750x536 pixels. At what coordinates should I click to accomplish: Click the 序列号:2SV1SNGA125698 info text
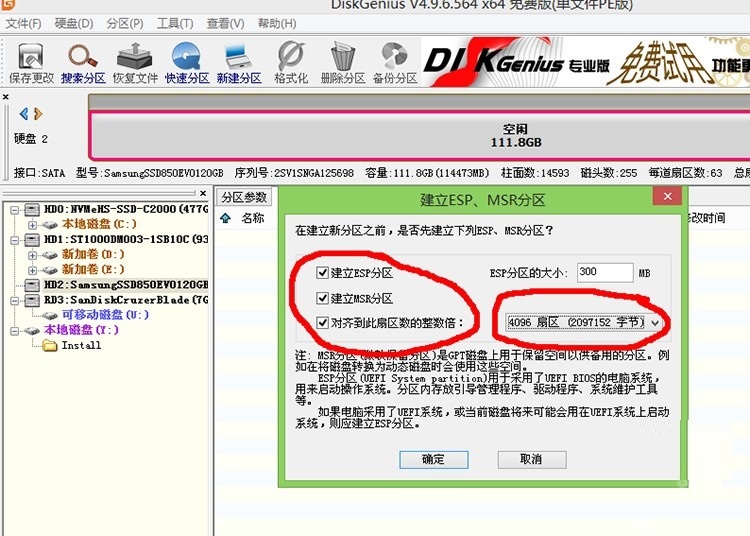pyautogui.click(x=294, y=173)
